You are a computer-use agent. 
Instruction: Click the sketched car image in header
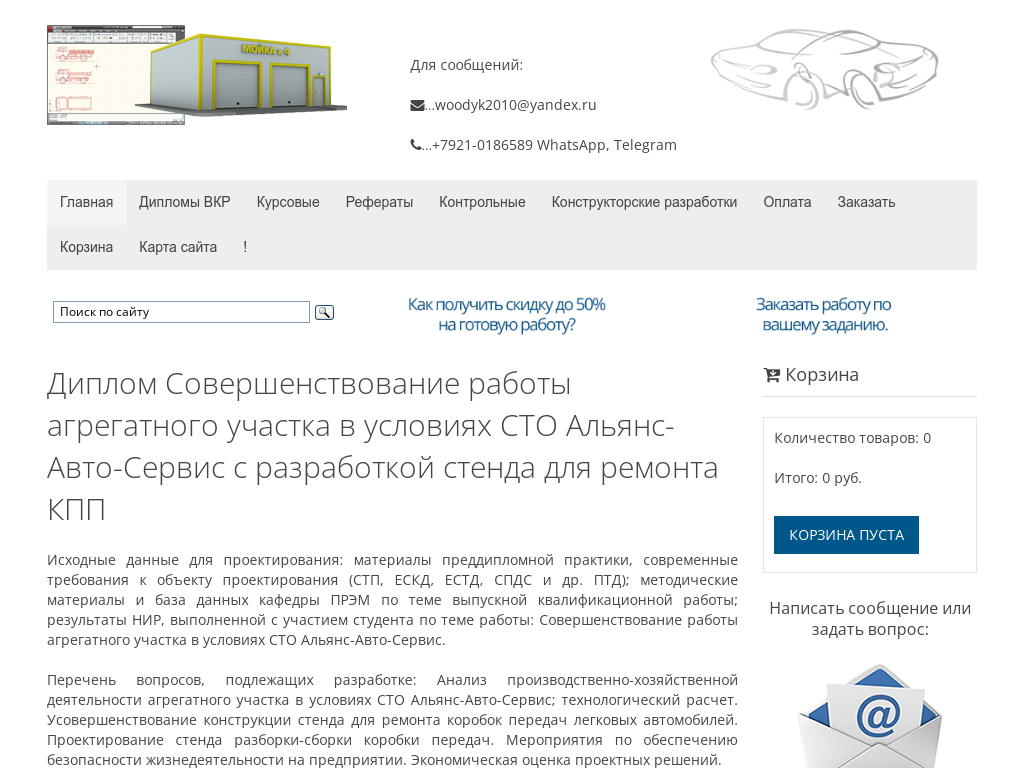[x=824, y=69]
